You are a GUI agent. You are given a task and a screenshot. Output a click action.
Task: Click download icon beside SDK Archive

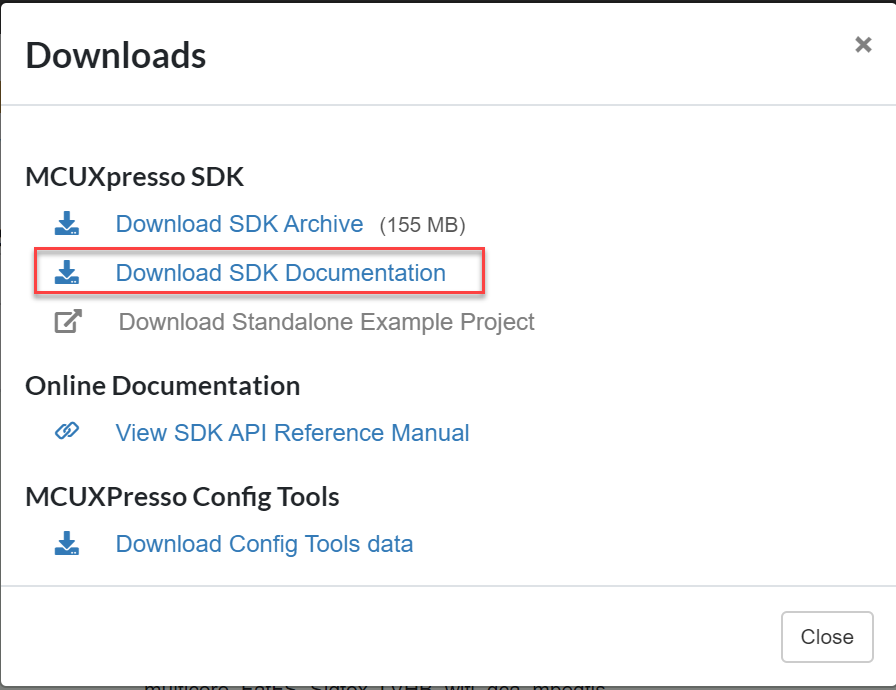tap(67, 224)
